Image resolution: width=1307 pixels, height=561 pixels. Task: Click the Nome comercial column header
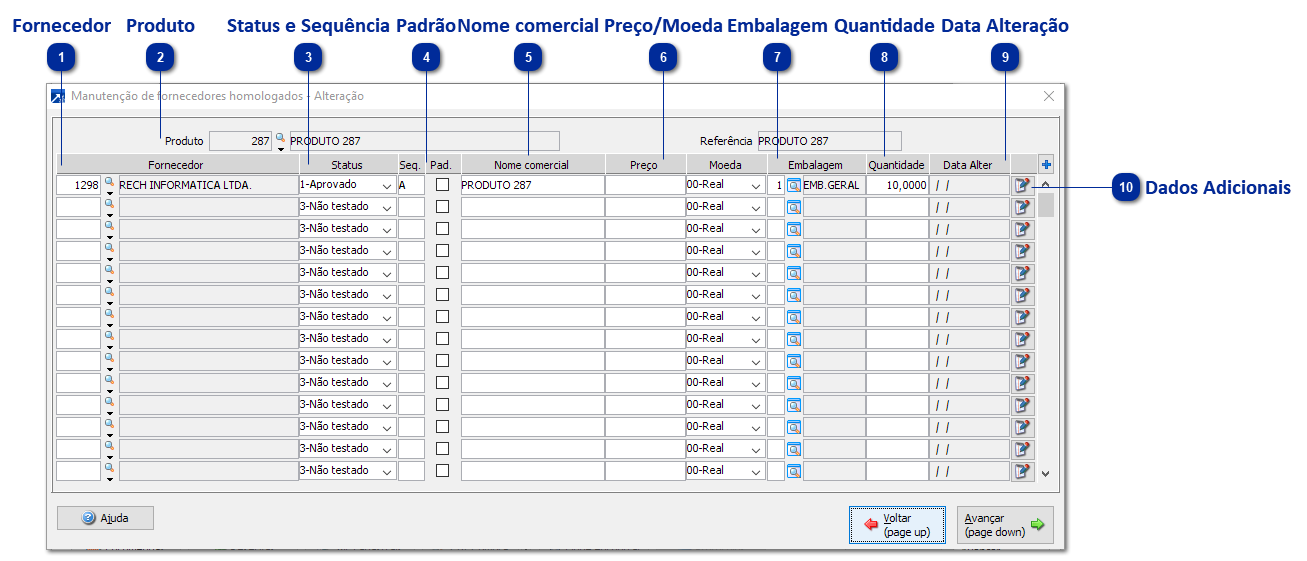tap(531, 164)
